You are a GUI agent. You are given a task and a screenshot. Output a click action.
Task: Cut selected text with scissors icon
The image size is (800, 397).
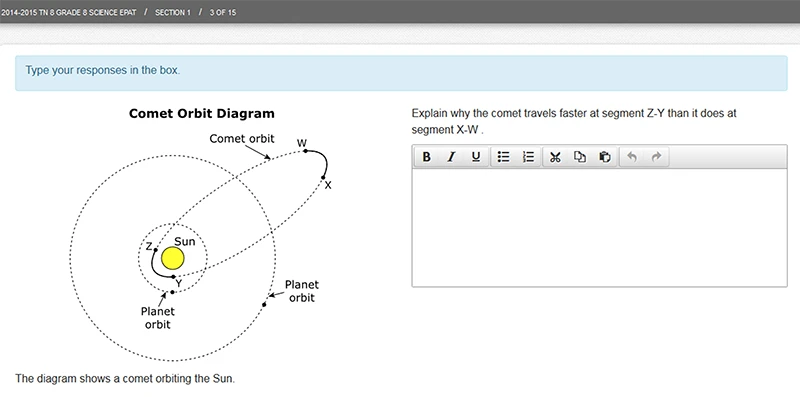point(555,157)
